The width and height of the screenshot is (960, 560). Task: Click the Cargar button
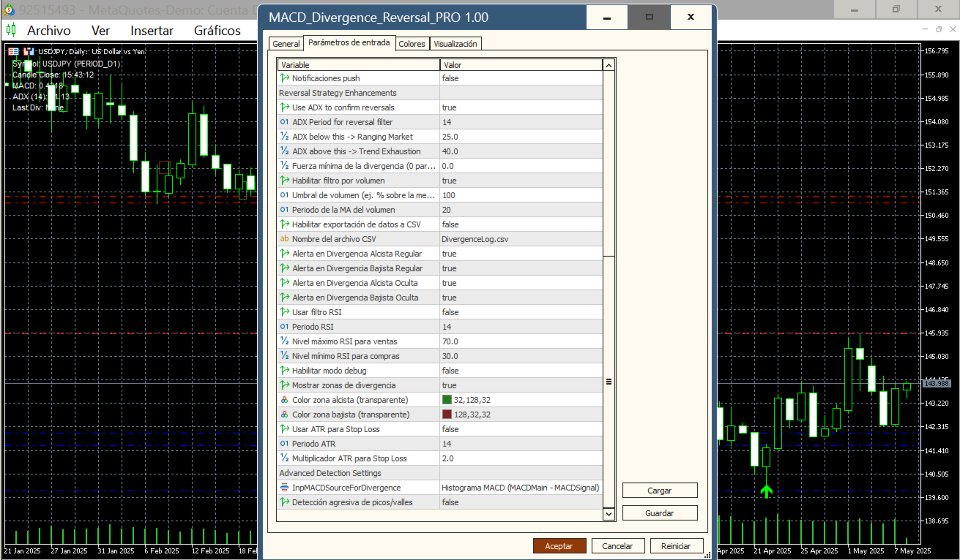click(x=659, y=490)
